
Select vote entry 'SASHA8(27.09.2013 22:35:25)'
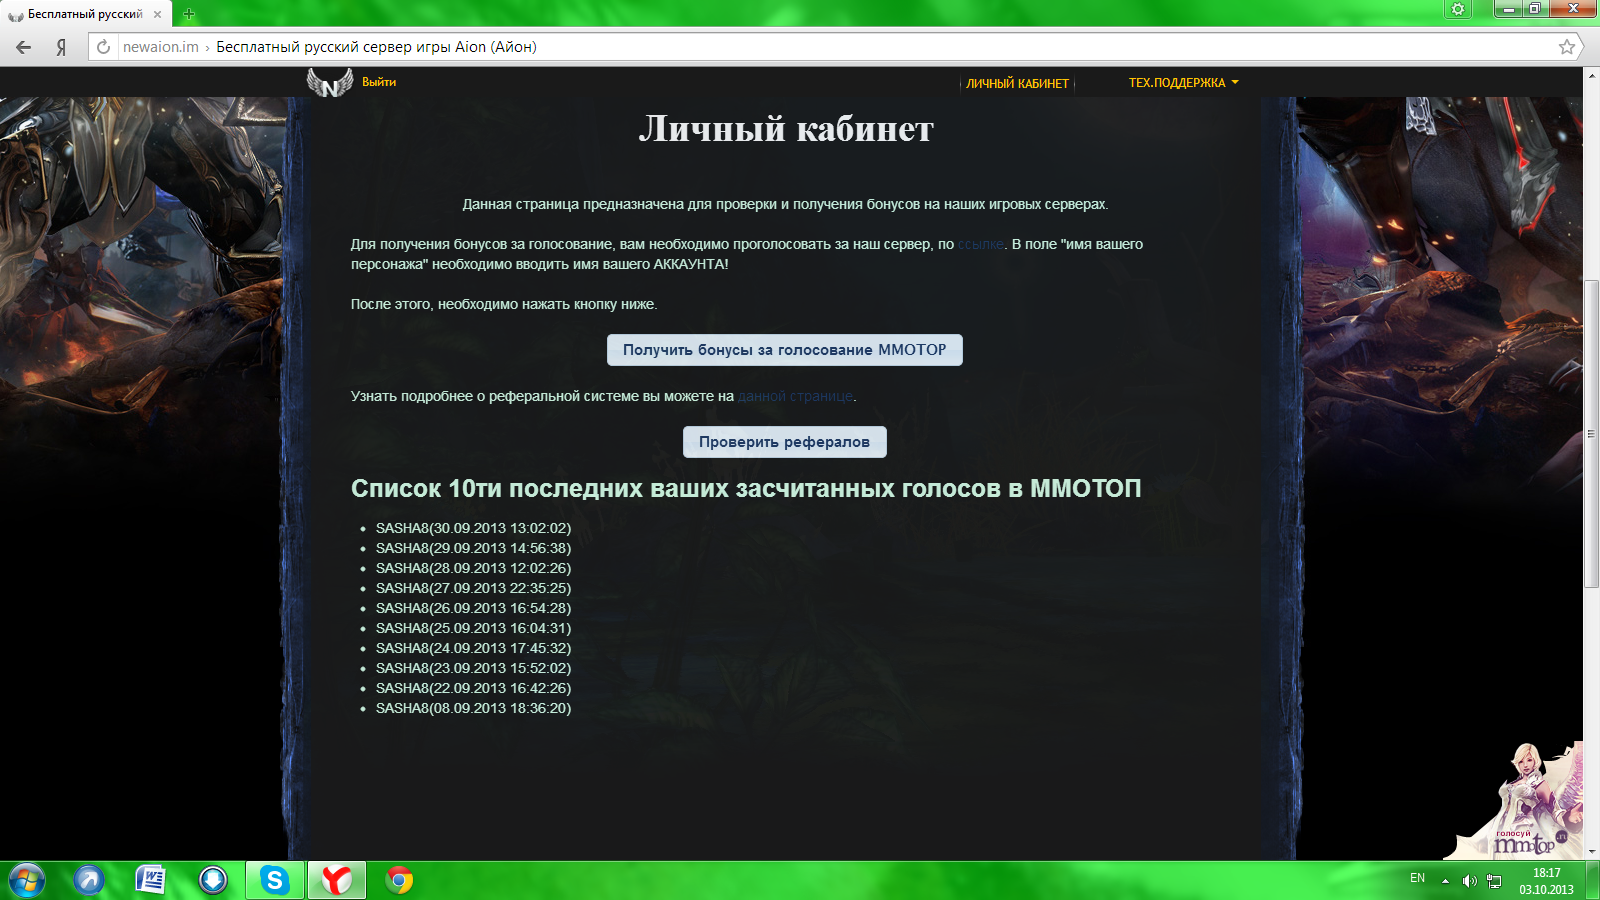click(473, 588)
